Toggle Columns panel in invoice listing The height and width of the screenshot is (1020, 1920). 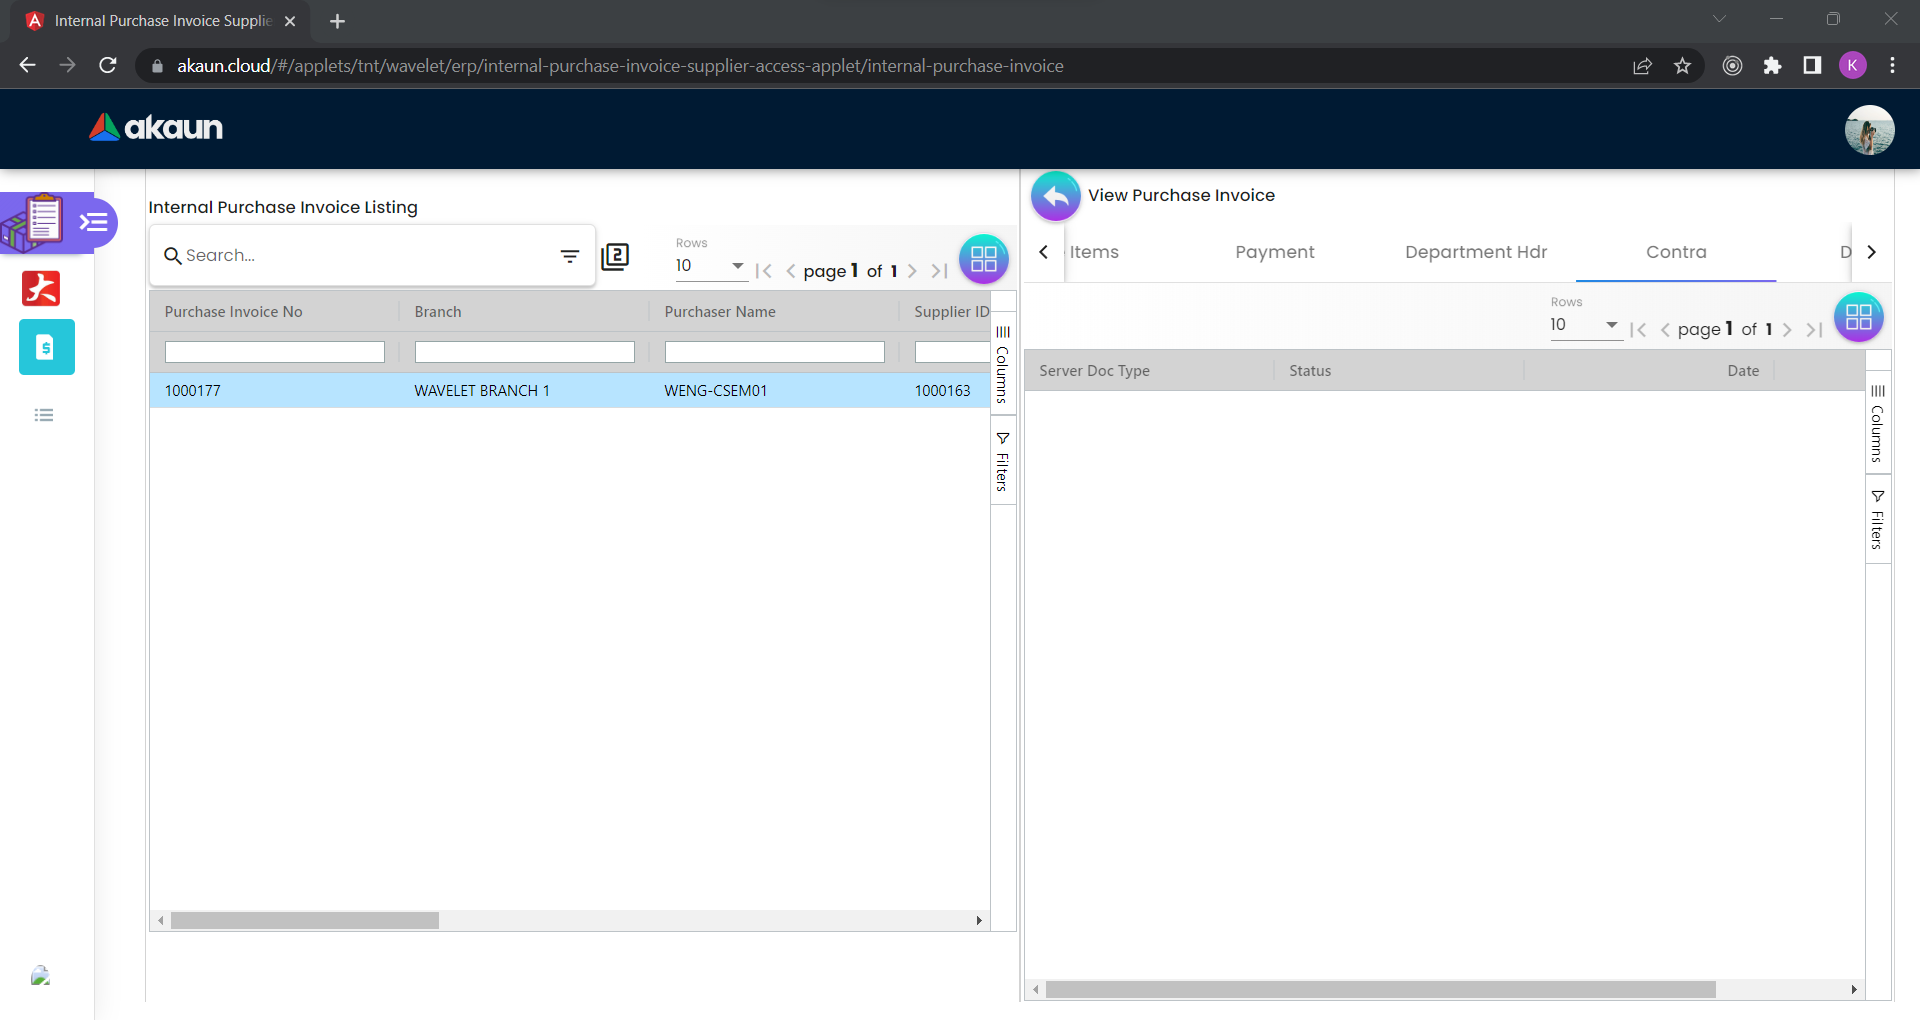[1002, 364]
